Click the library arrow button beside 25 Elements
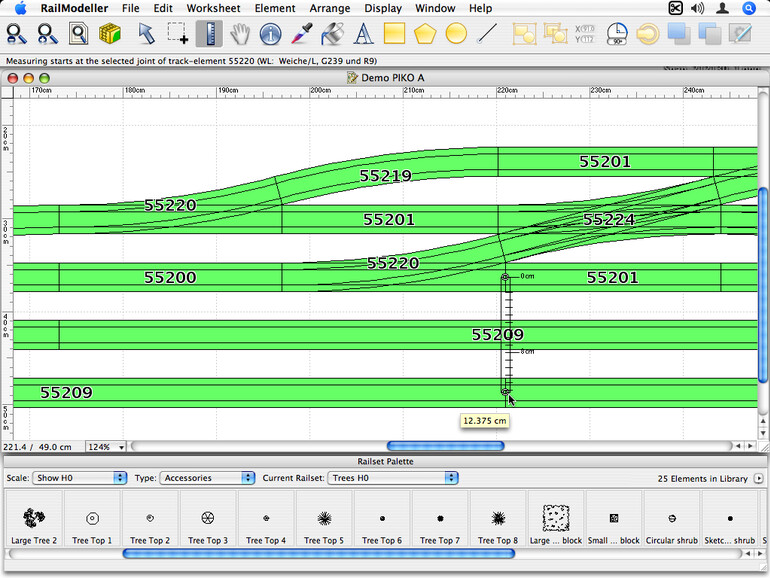 758,478
